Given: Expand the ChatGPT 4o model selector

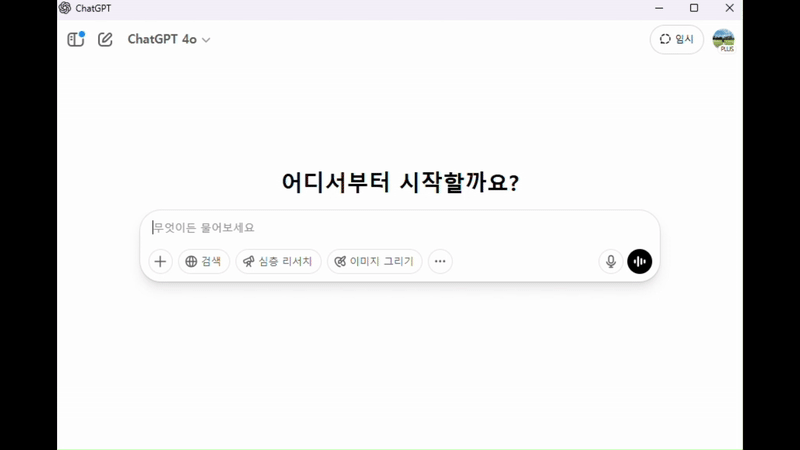Looking at the screenshot, I should [169, 39].
